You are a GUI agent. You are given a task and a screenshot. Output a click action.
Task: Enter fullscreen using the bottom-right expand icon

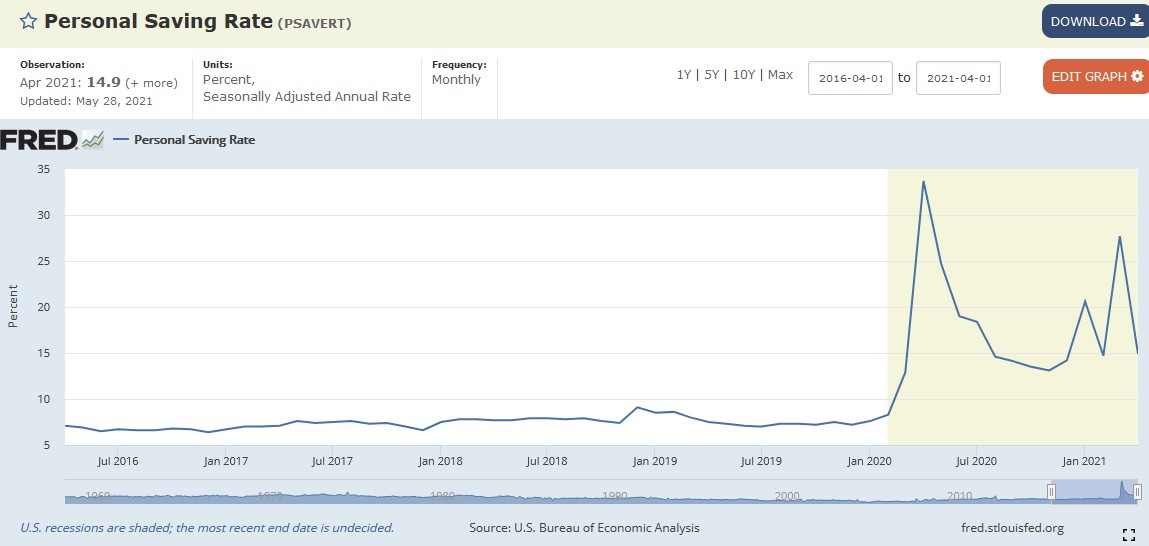click(x=1129, y=535)
